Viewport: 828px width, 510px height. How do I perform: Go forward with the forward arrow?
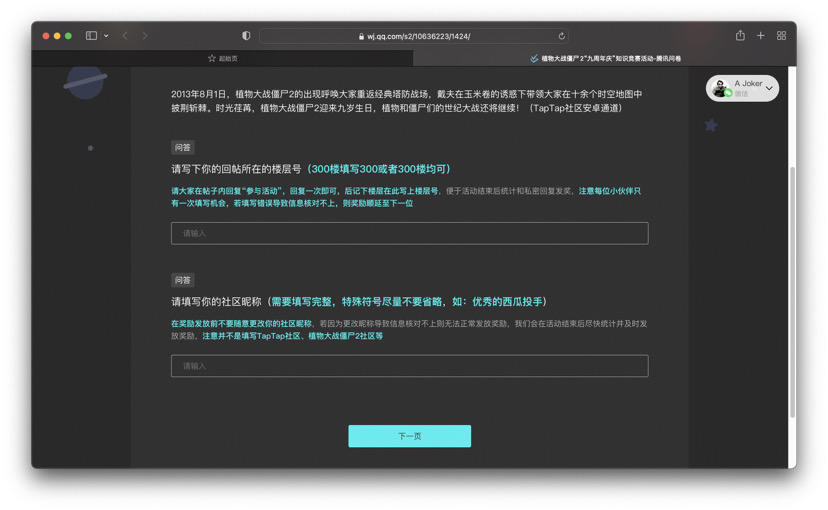click(x=145, y=36)
